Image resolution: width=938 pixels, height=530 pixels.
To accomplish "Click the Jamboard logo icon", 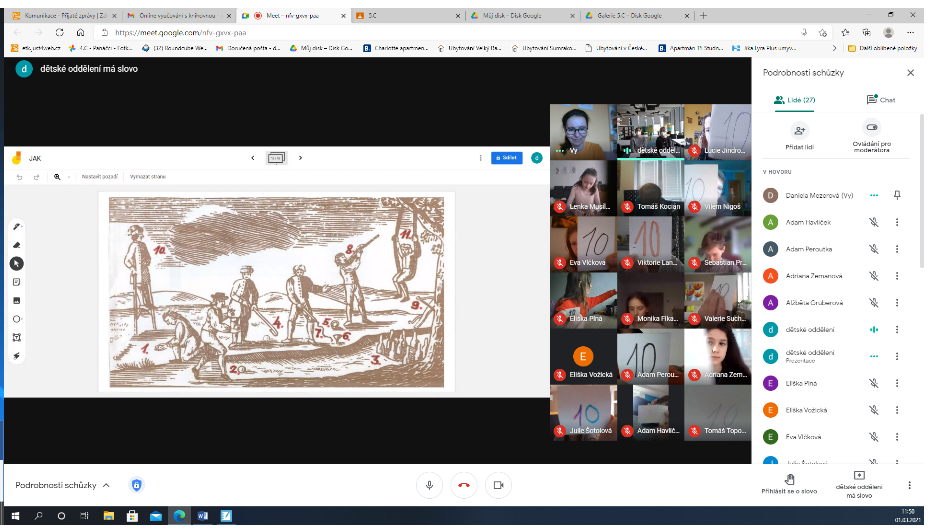I will click(x=17, y=158).
